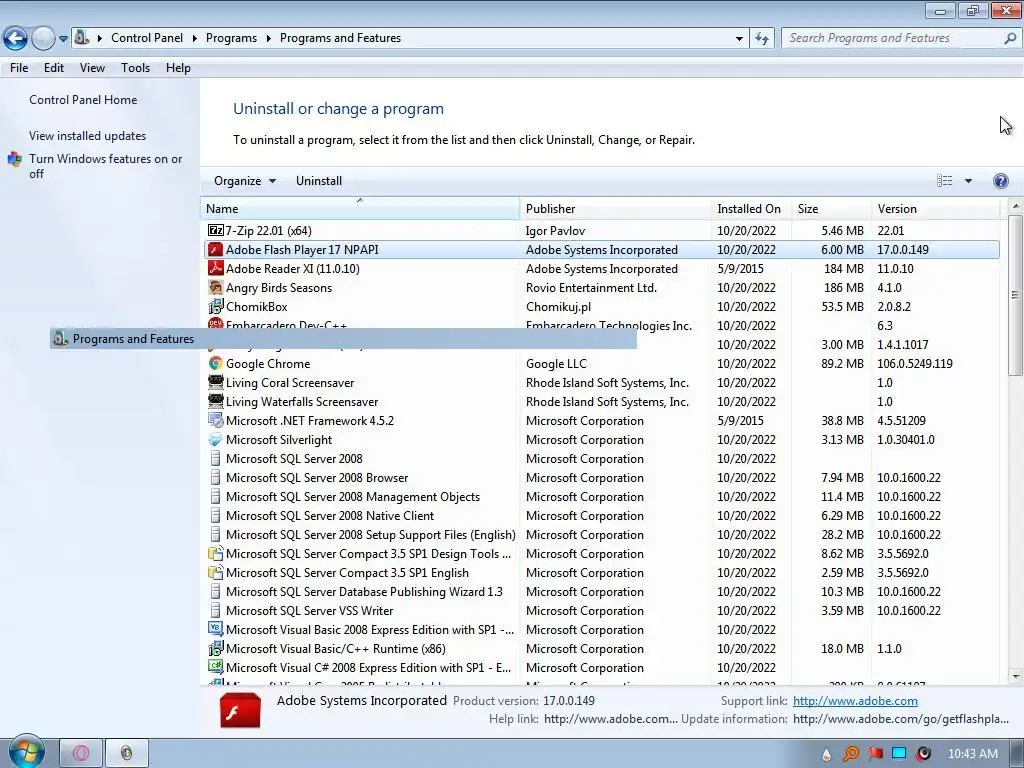Click the Google Chrome icon in list
The width and height of the screenshot is (1024, 768).
coord(216,363)
